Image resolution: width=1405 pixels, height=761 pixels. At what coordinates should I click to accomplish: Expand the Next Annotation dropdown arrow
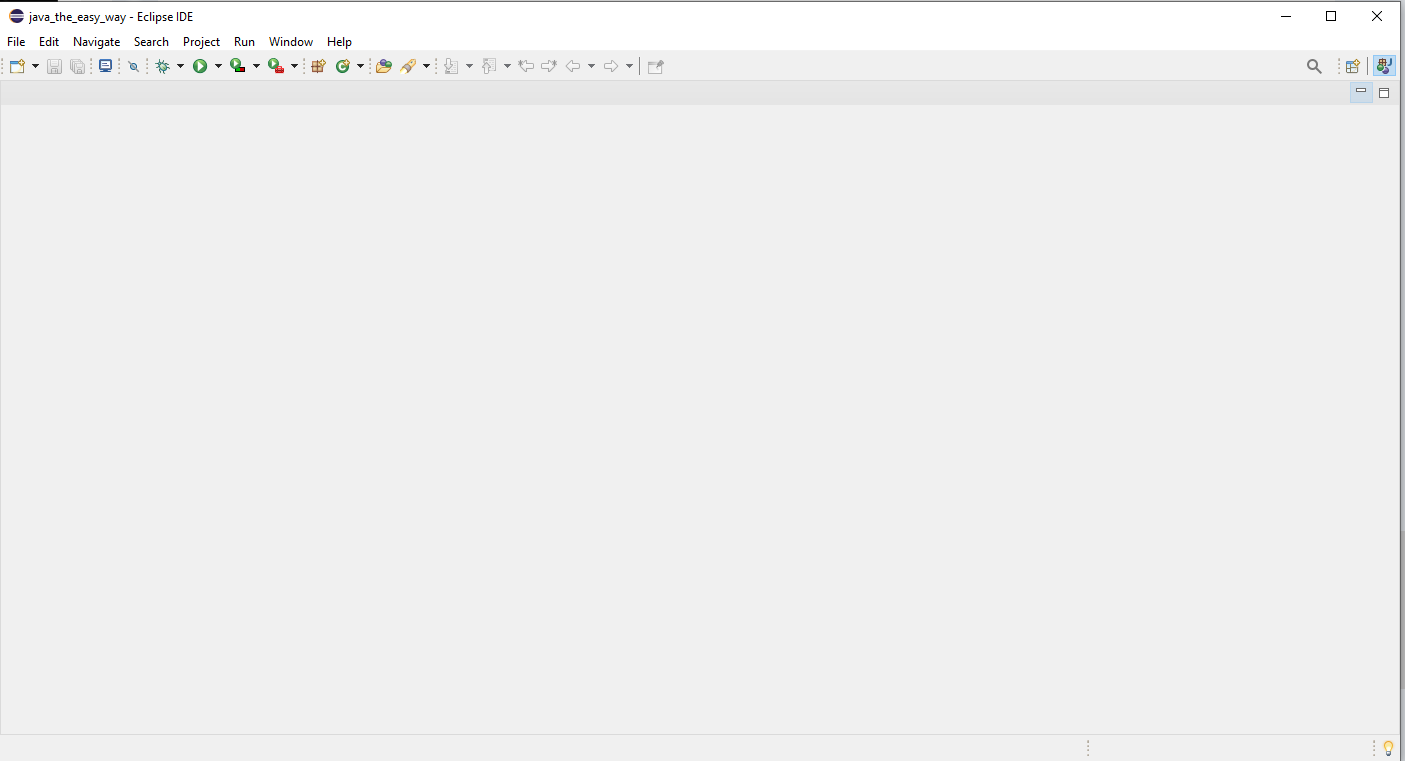pyautogui.click(x=469, y=66)
